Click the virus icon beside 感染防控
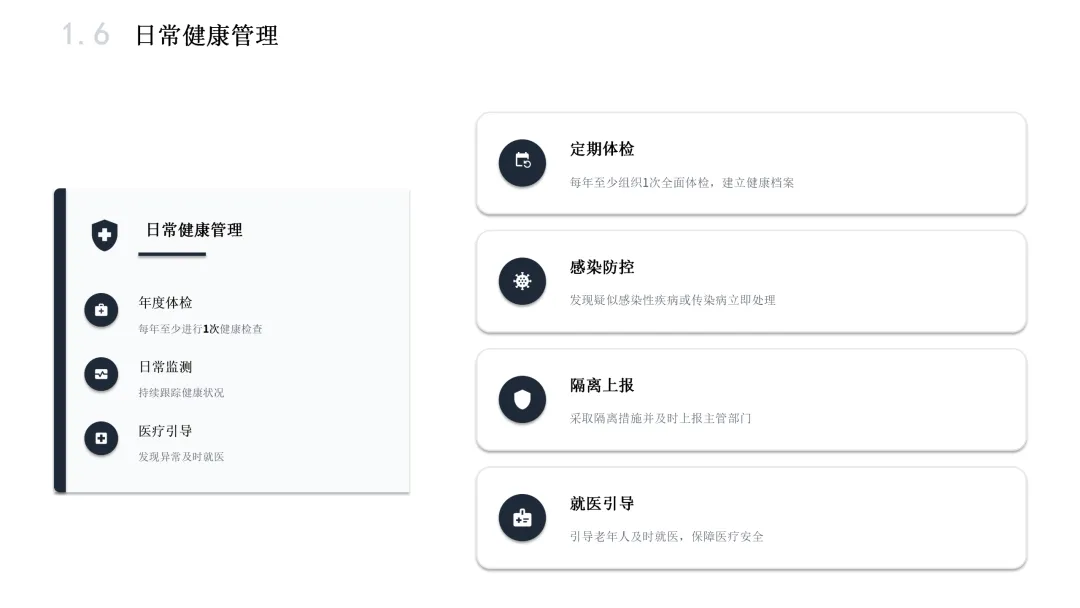This screenshot has width=1080, height=608. click(x=522, y=281)
